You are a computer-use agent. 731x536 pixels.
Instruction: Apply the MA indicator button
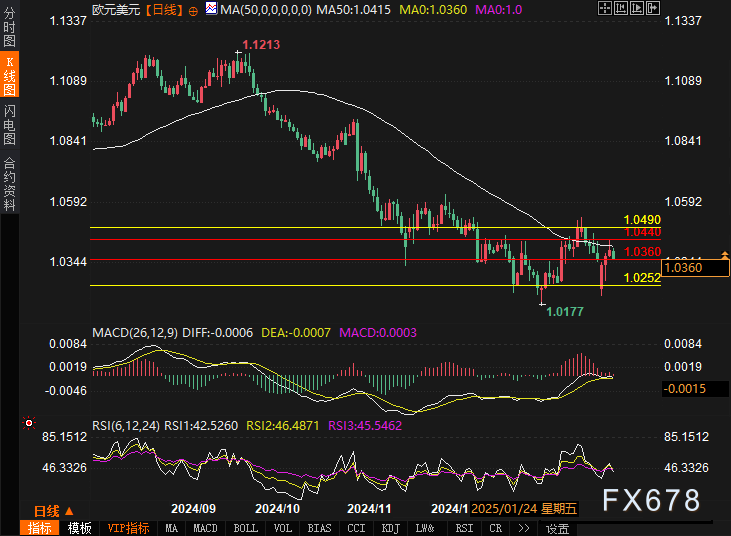(x=172, y=528)
